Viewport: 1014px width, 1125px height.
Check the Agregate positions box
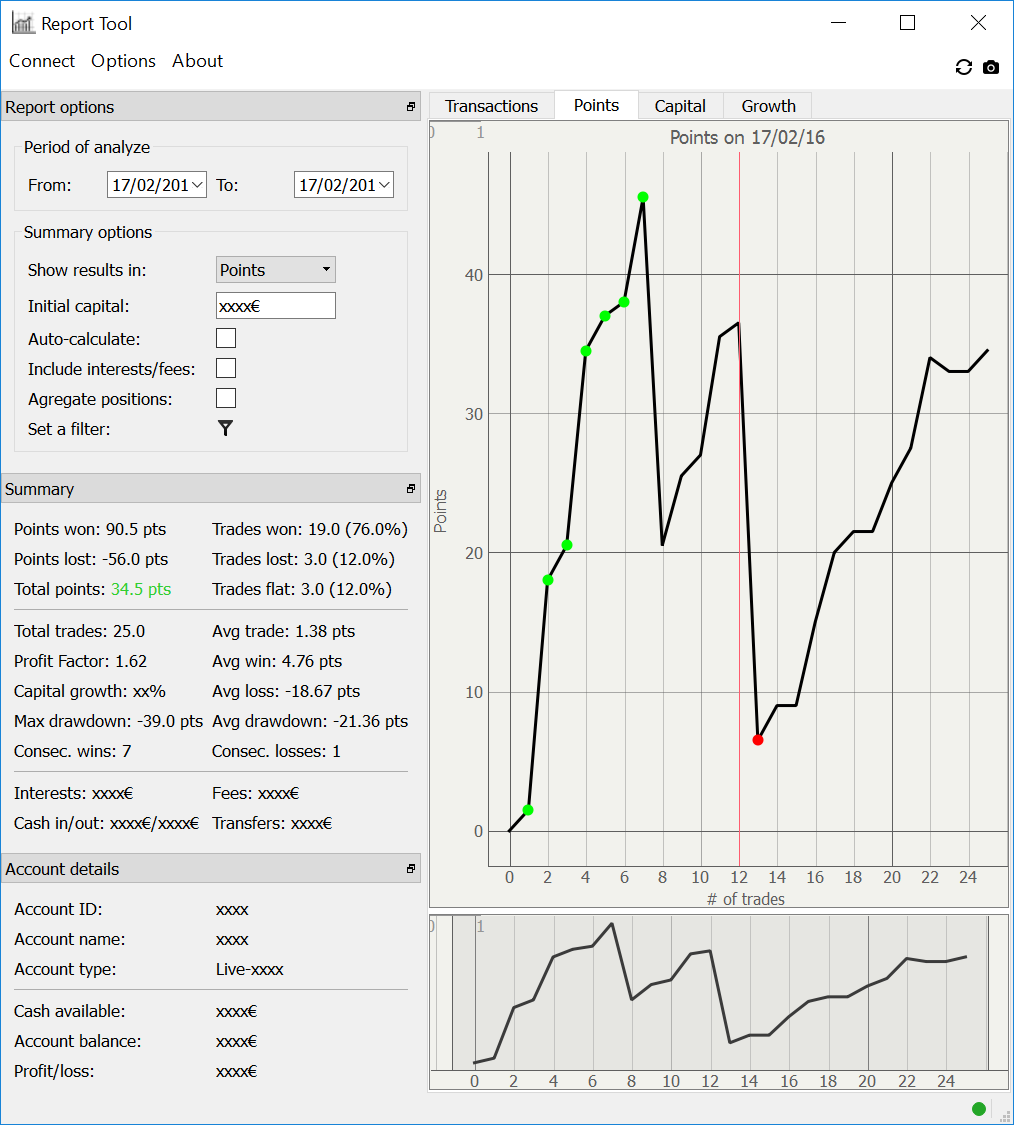pyautogui.click(x=226, y=398)
